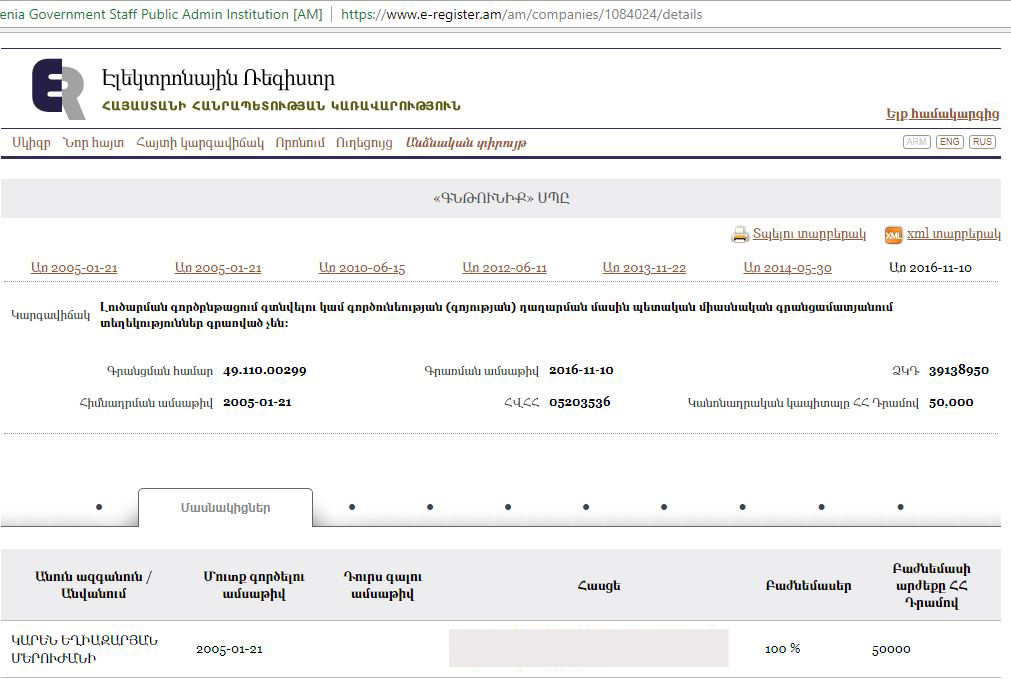Open the Առ 2012-06-11 record link
This screenshot has width=1011, height=679.
(504, 268)
